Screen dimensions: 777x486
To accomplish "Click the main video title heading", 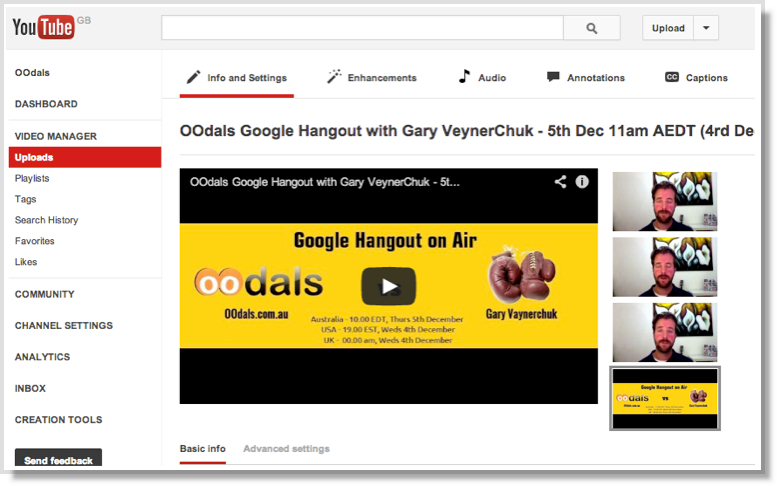I will click(x=467, y=131).
